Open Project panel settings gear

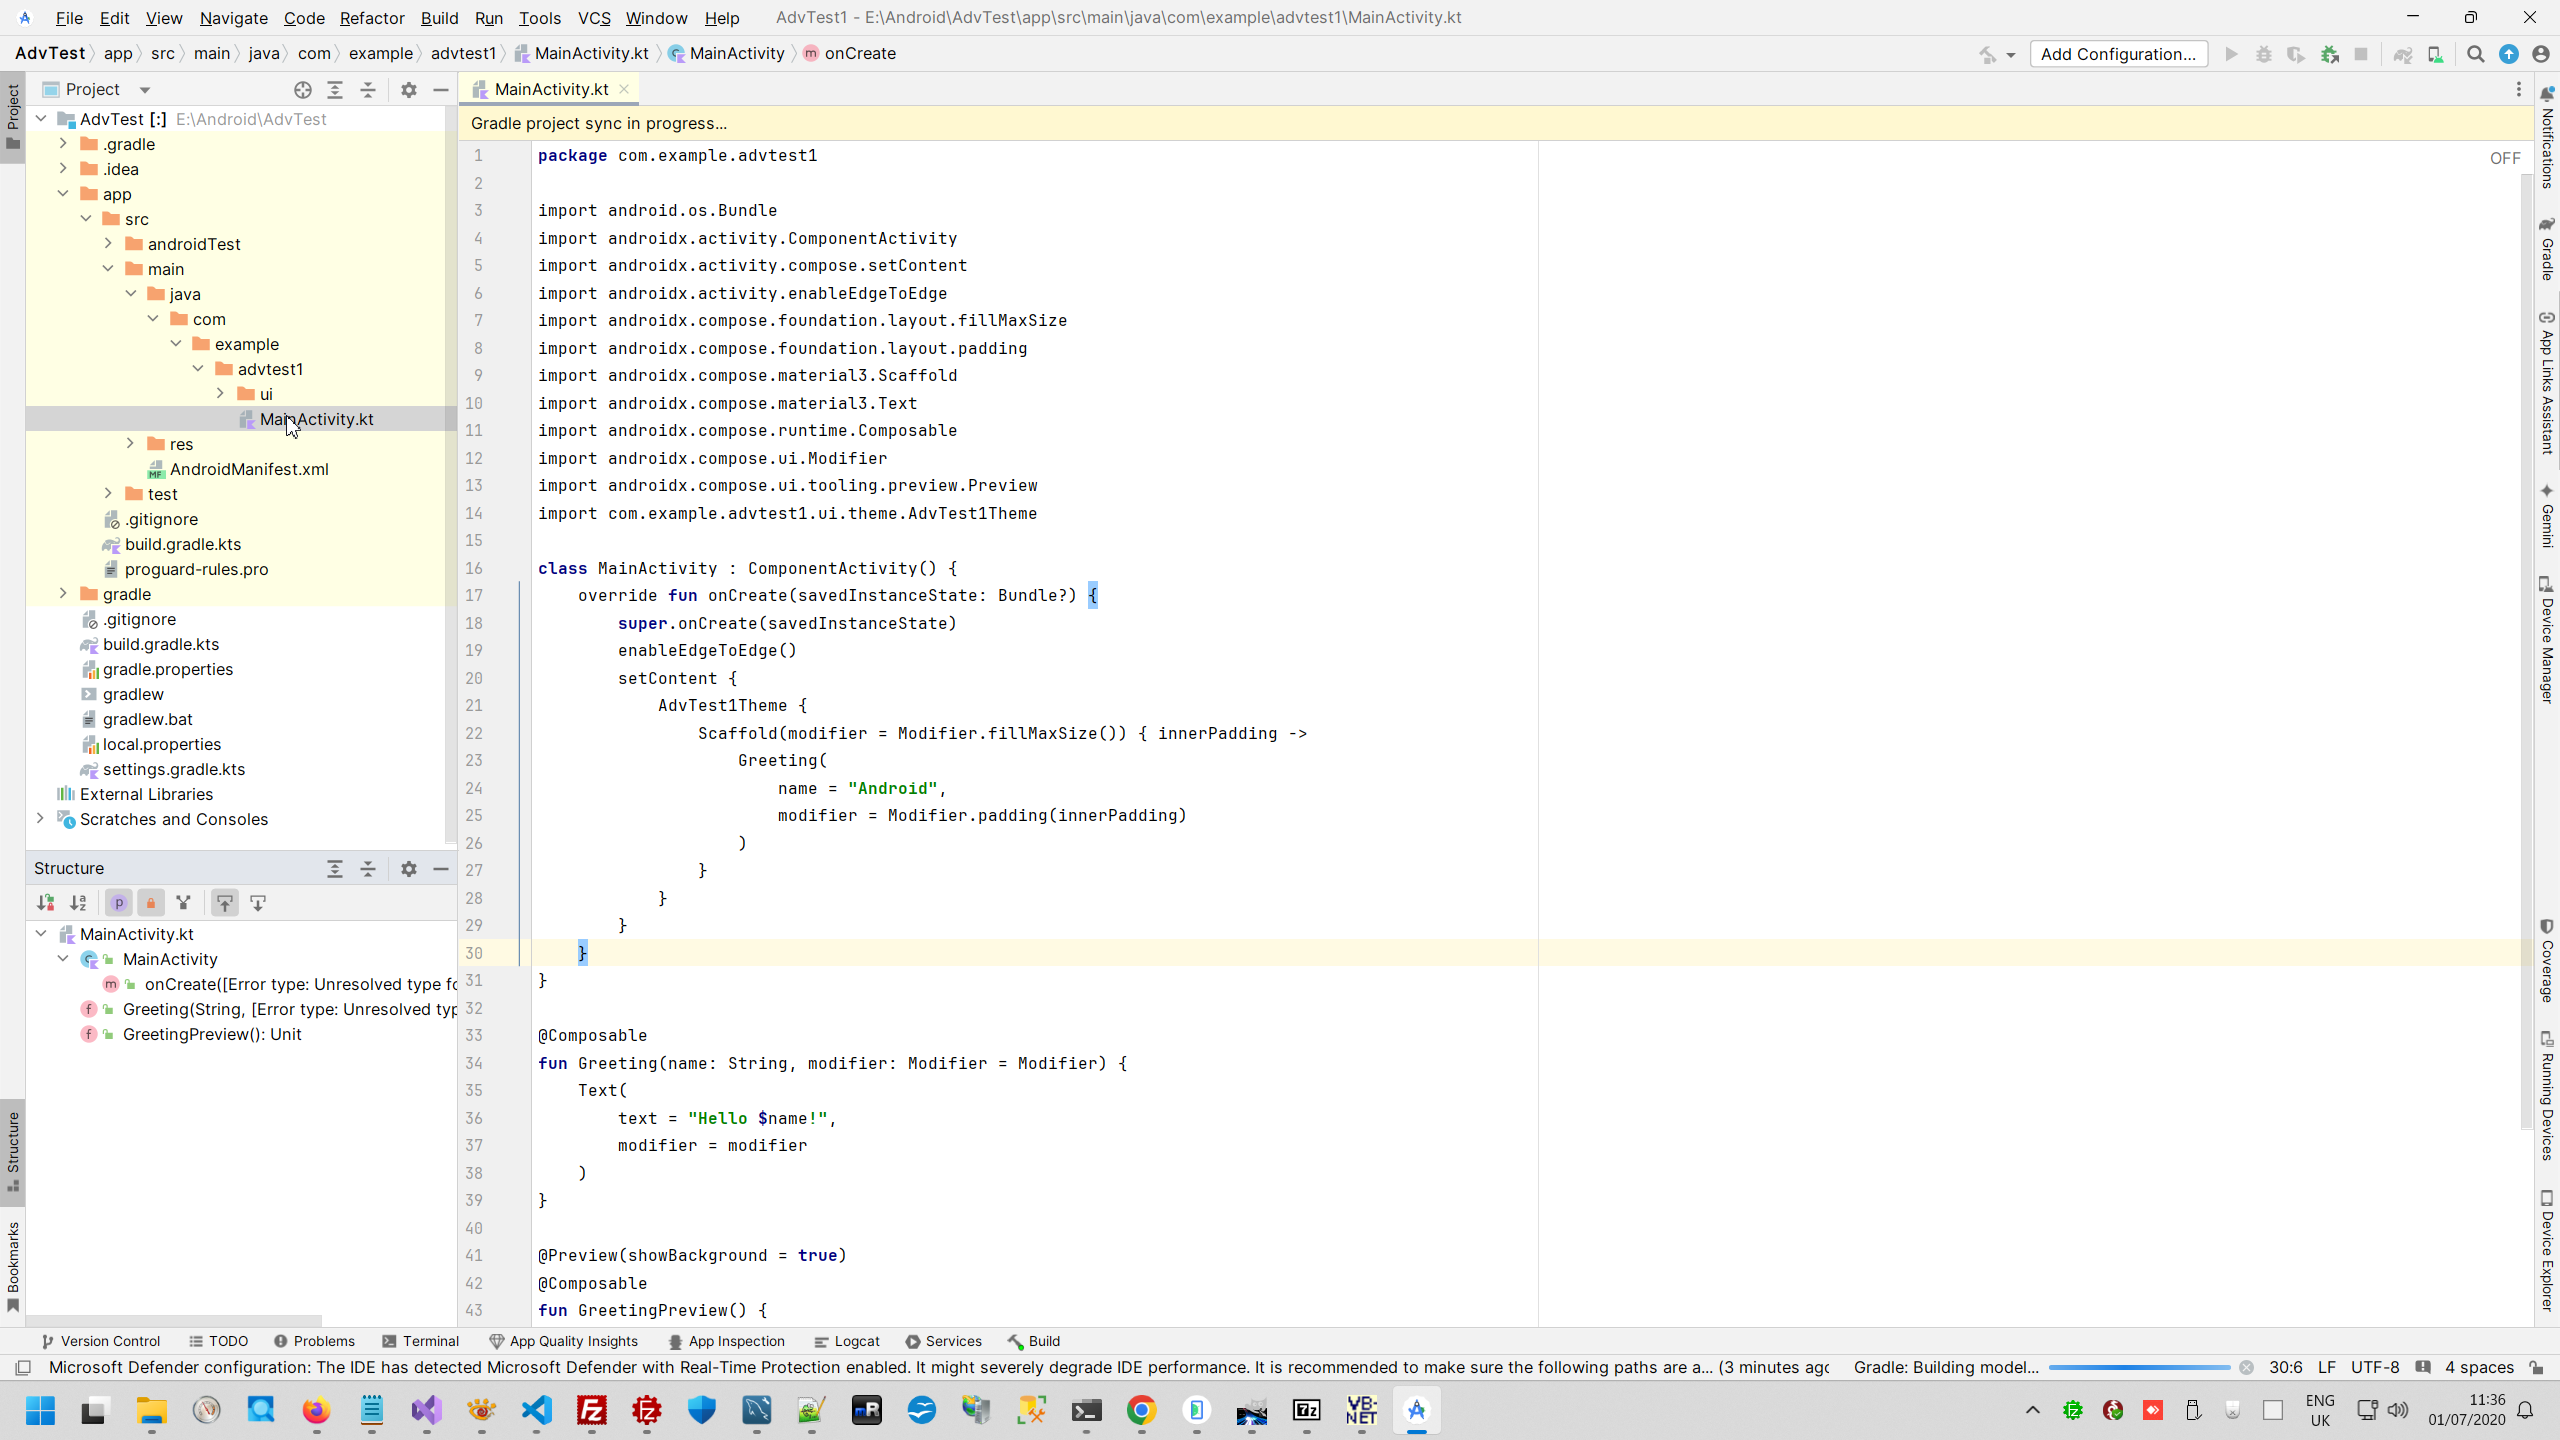click(408, 90)
